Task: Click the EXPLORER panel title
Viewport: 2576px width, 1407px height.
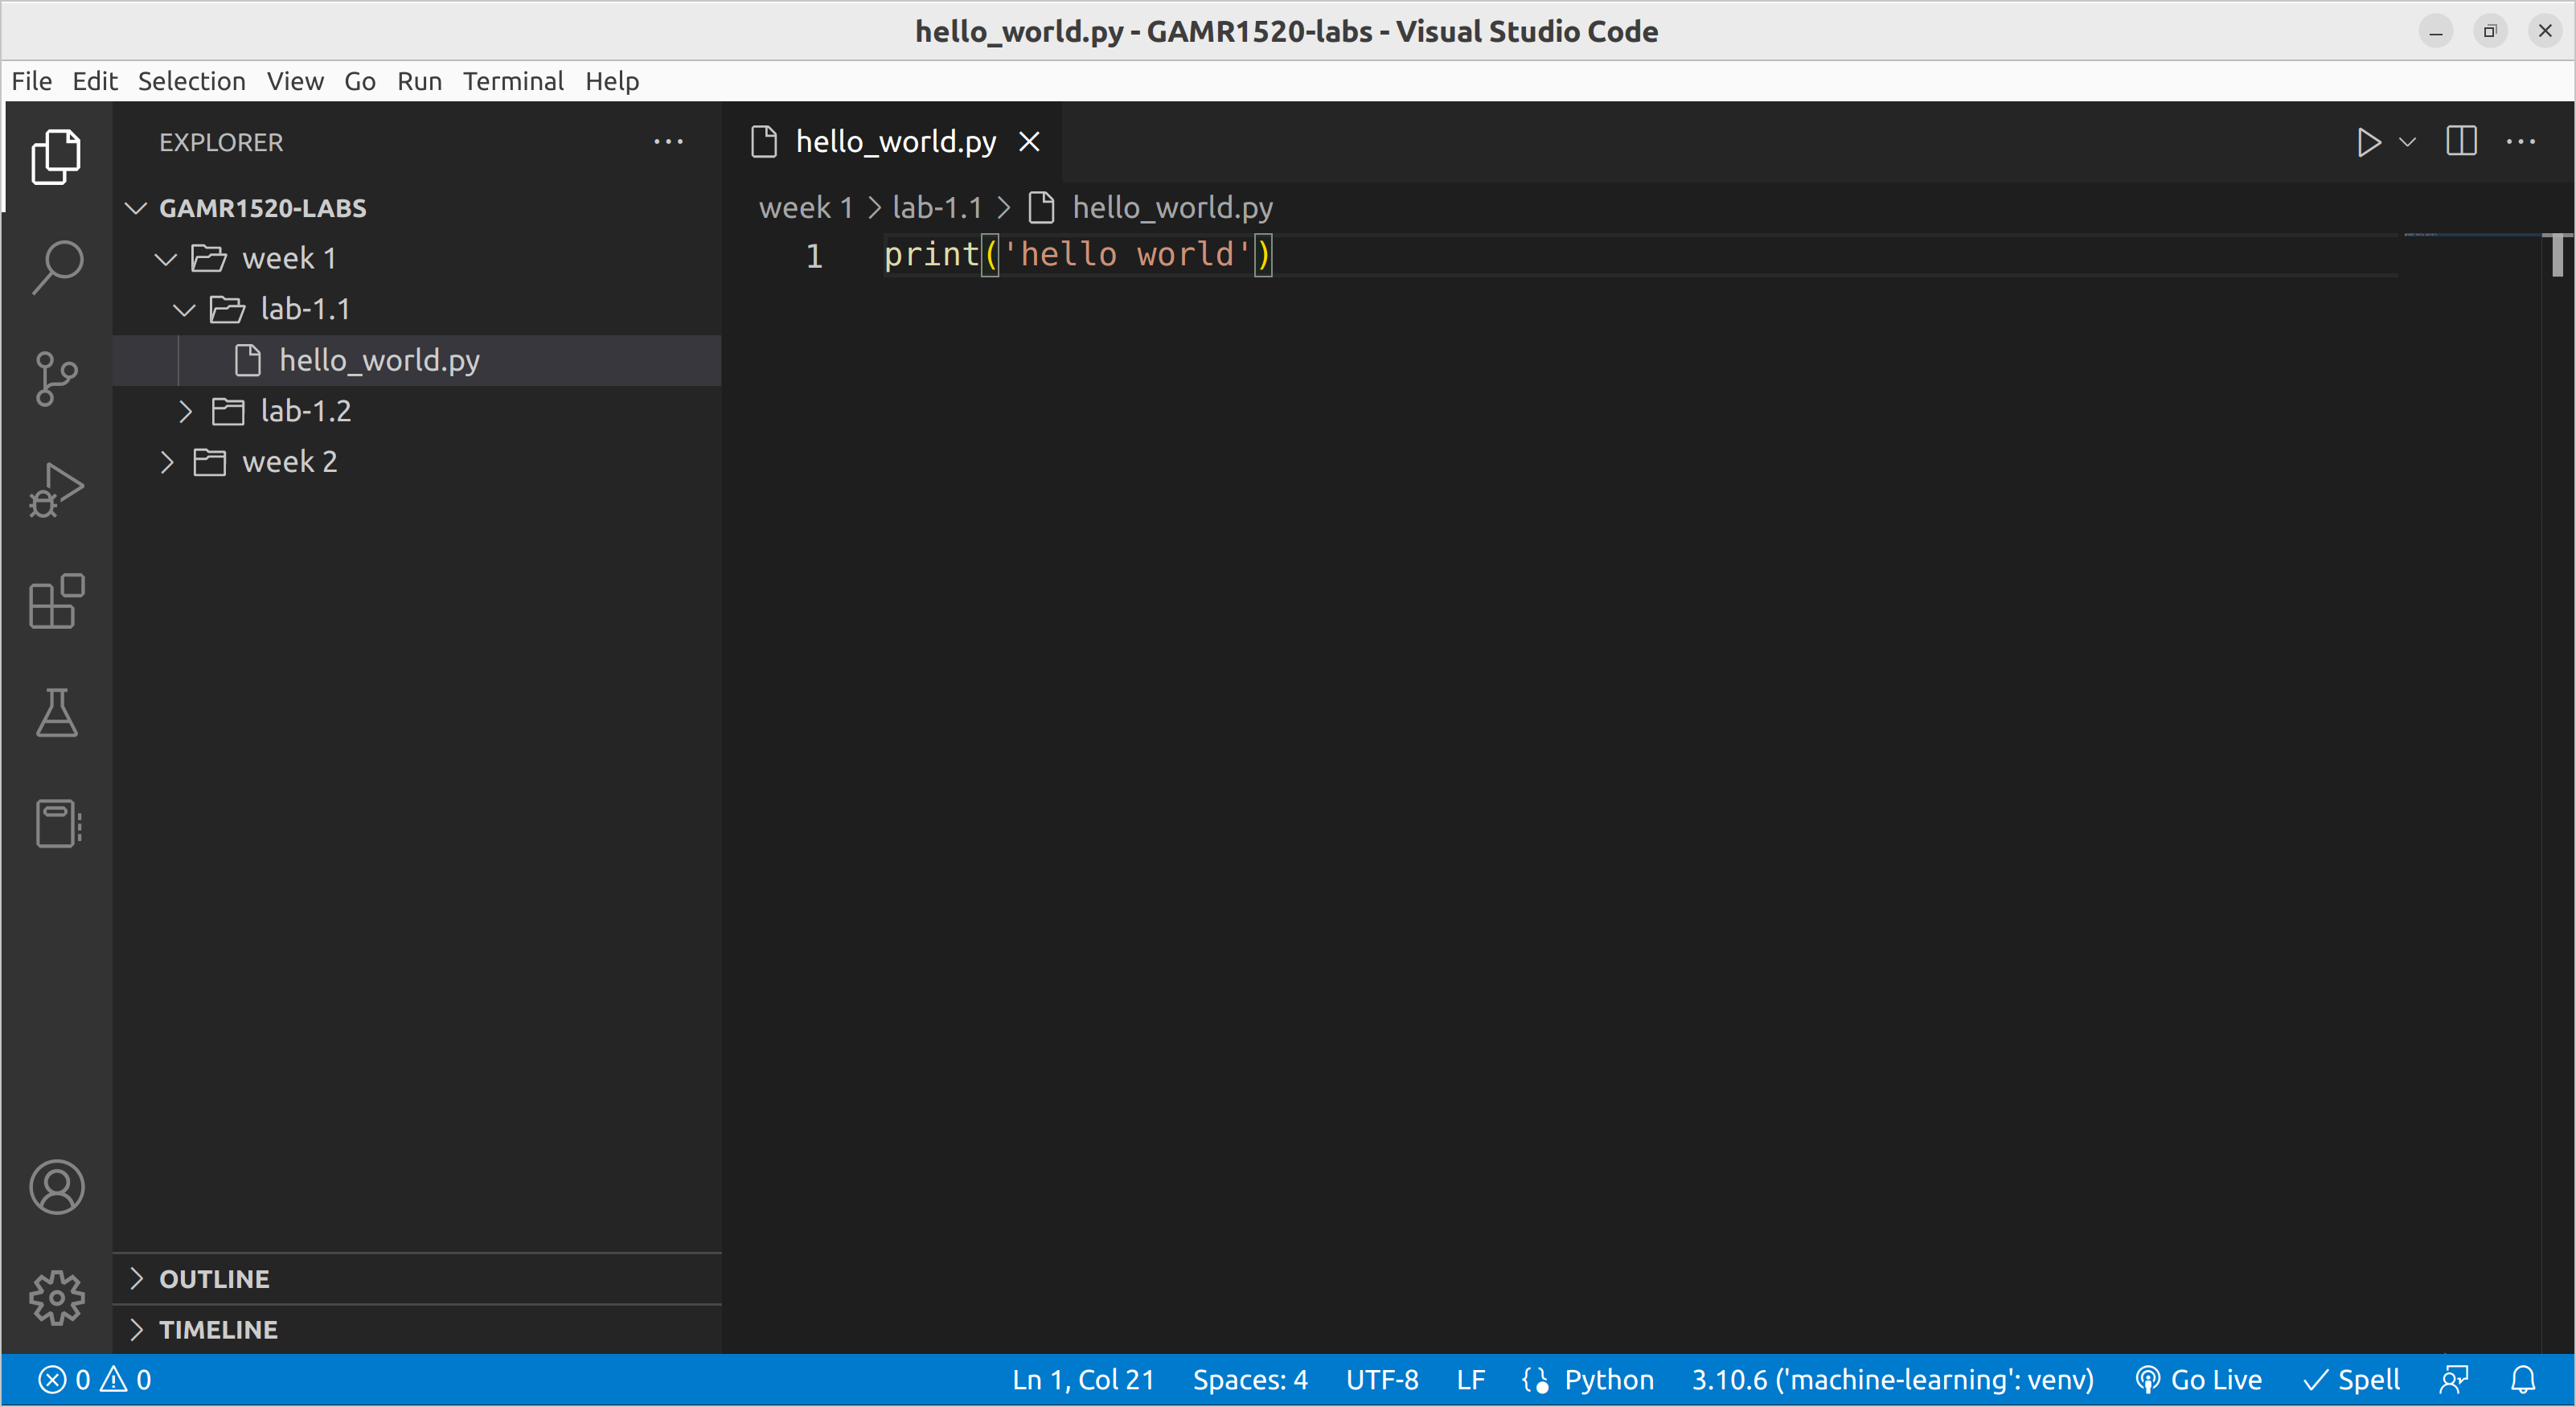Action: [221, 142]
